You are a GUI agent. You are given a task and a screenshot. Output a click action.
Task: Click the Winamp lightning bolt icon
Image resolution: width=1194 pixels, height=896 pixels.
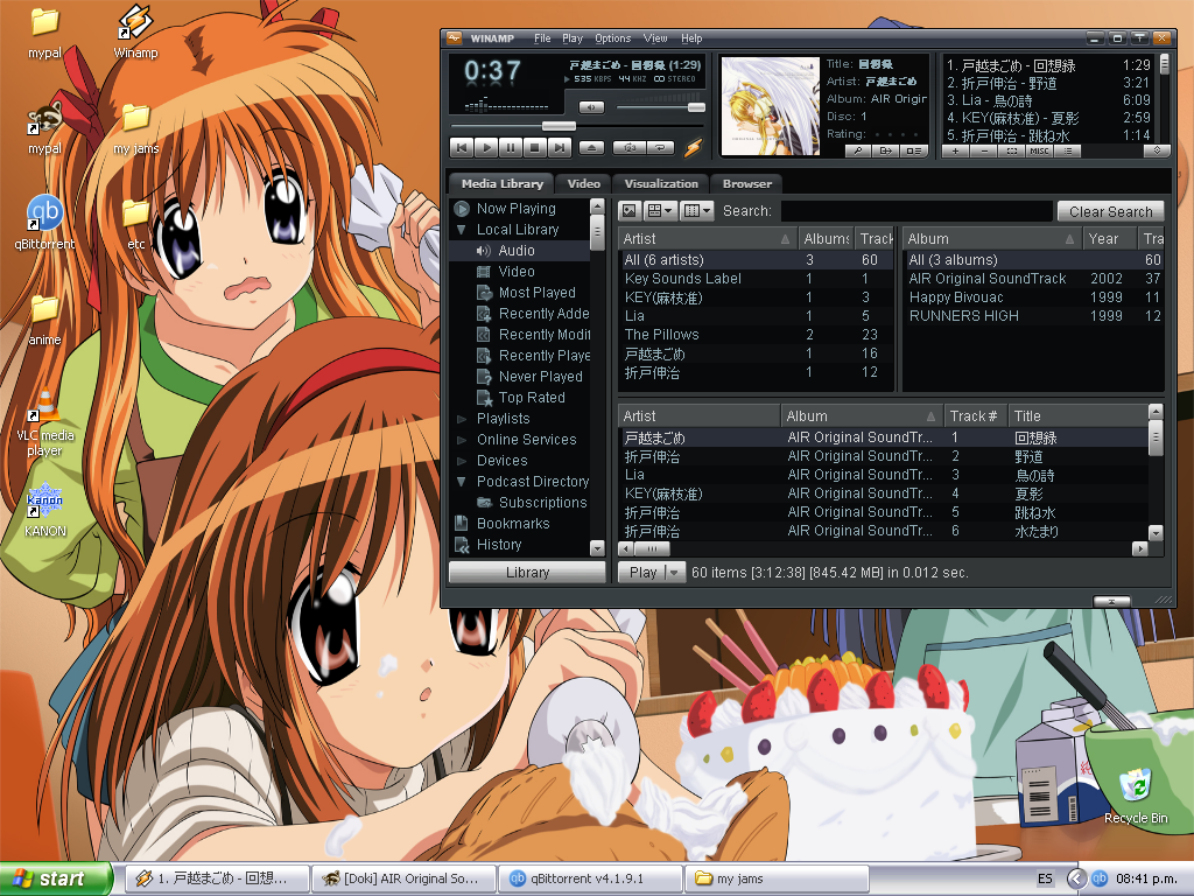point(692,148)
